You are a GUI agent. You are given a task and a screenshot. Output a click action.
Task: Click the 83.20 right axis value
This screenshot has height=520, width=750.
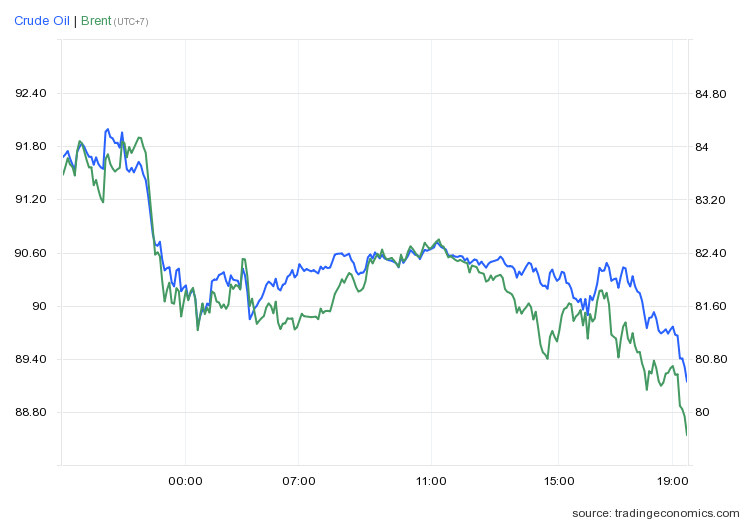pyautogui.click(x=710, y=200)
